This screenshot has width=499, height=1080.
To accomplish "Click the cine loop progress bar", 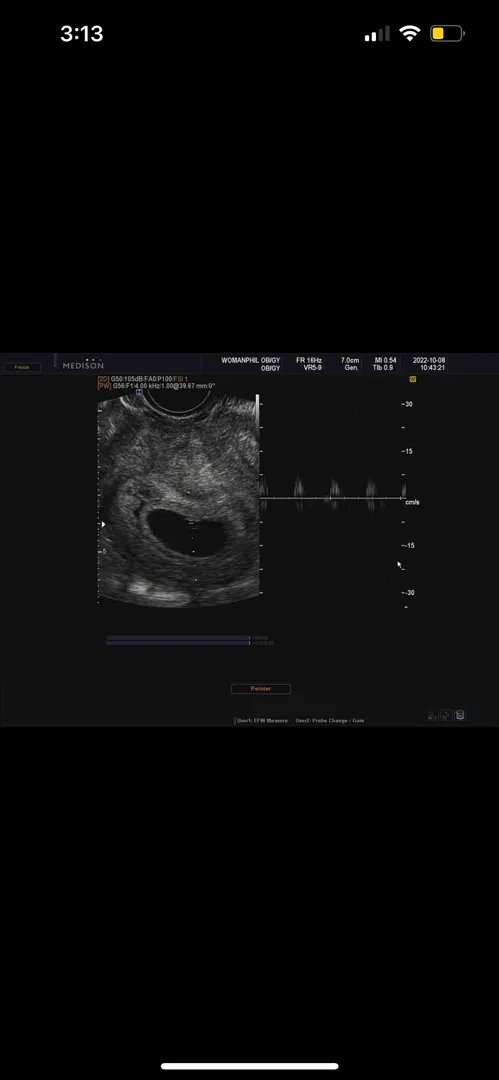I will 178,640.
